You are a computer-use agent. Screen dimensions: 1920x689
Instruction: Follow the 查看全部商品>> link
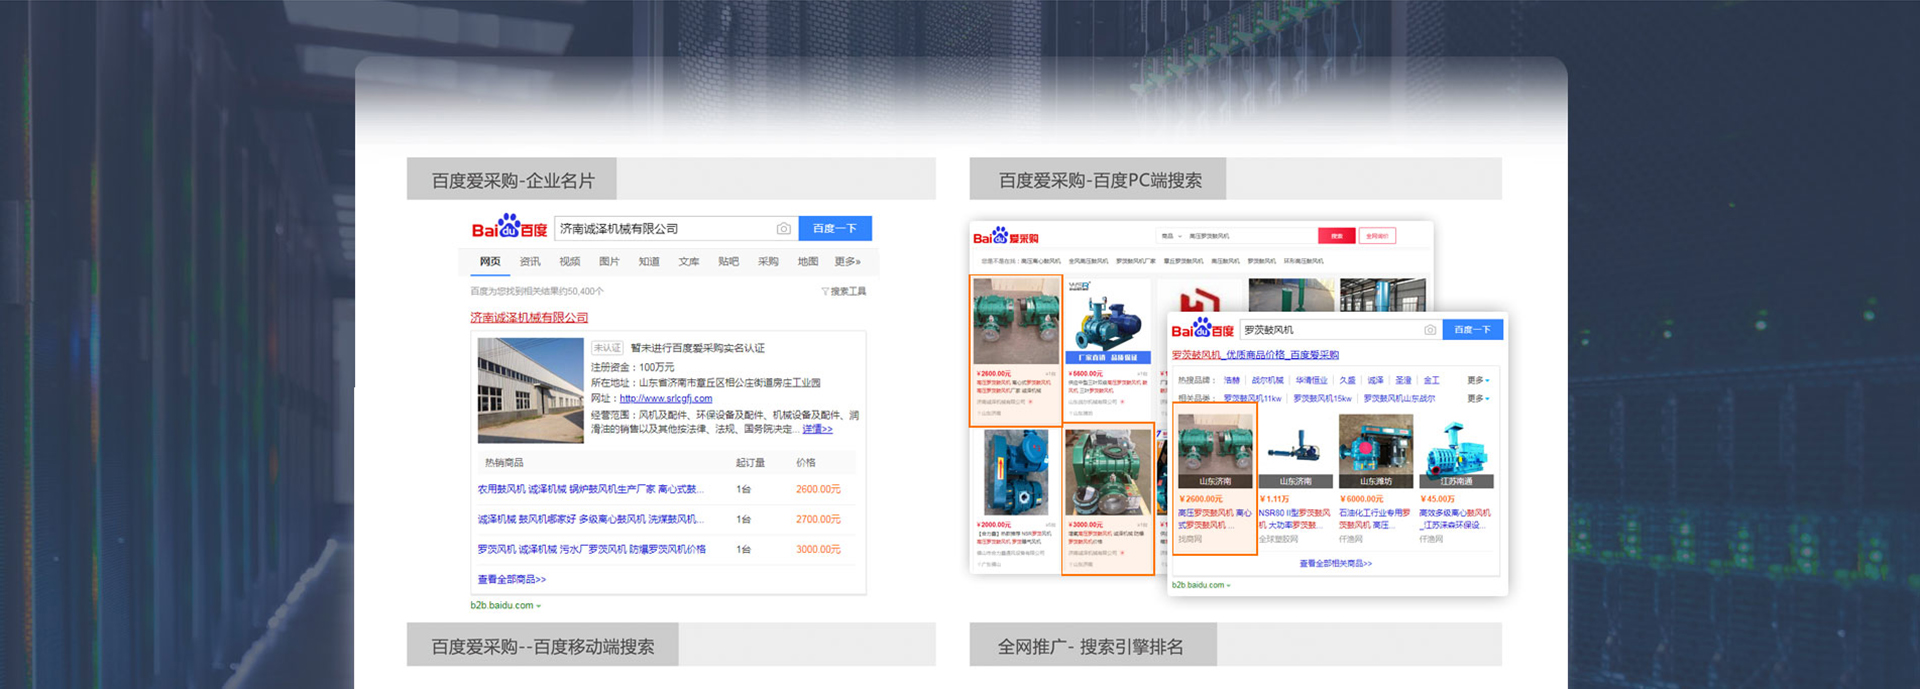[511, 580]
